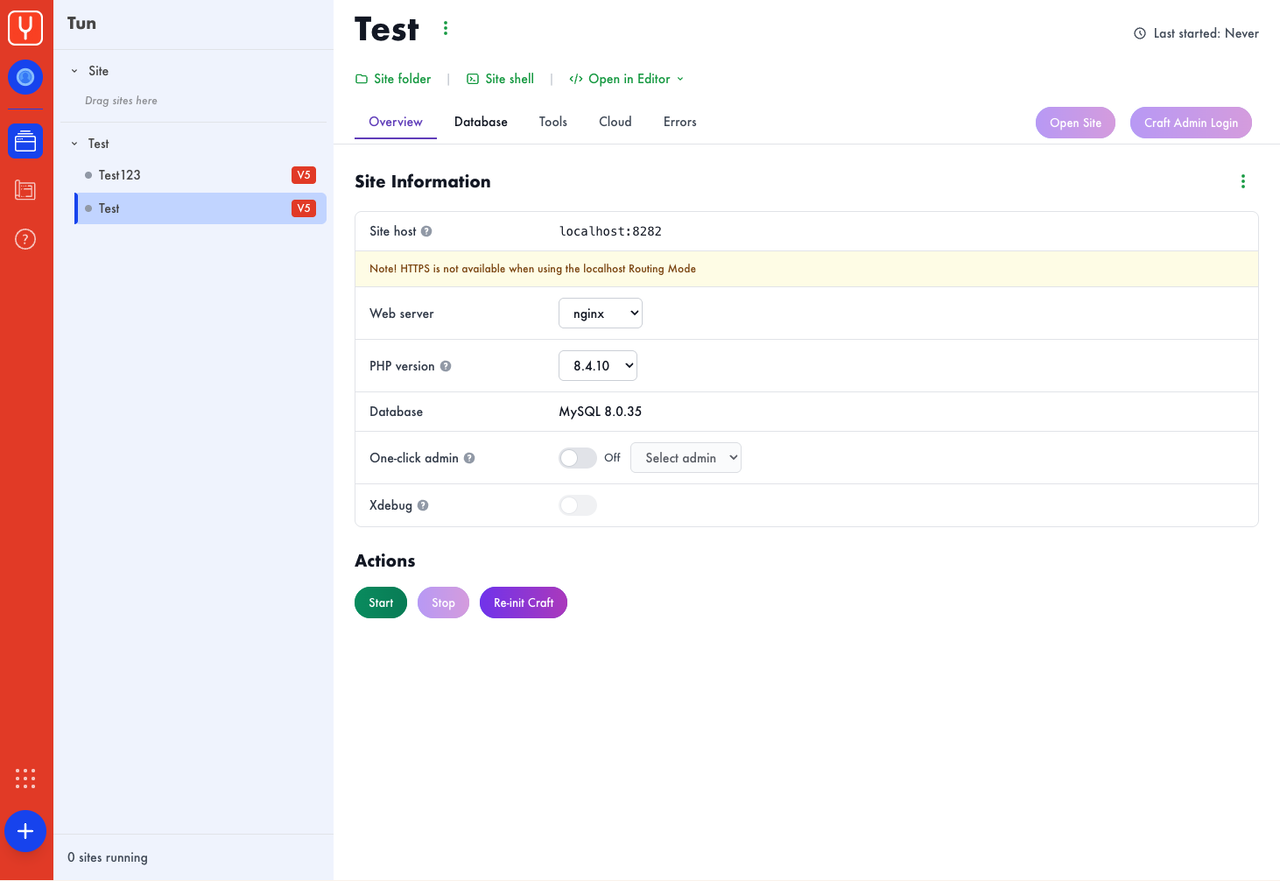Screen dimensions: 1280x881
Task: Open the Cloud tab
Action: point(614,121)
